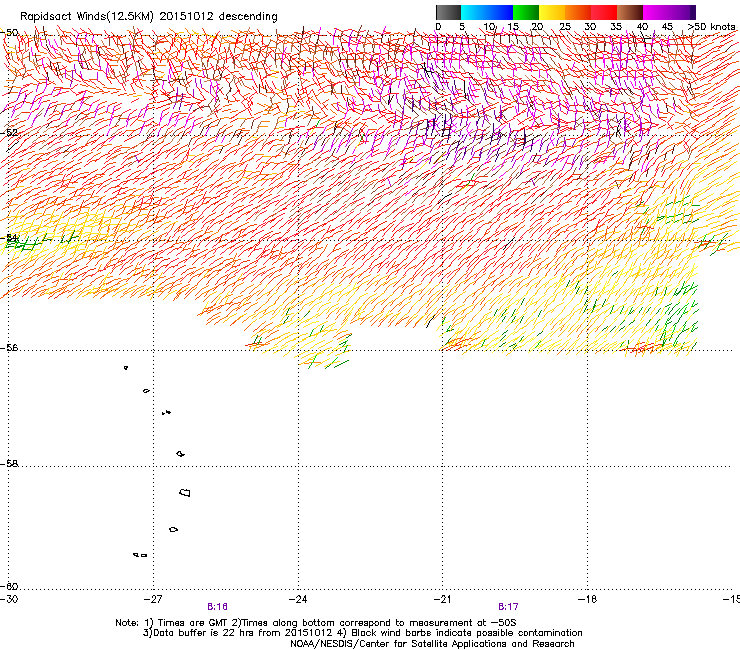Click the longitude label '-30'

tap(8, 599)
